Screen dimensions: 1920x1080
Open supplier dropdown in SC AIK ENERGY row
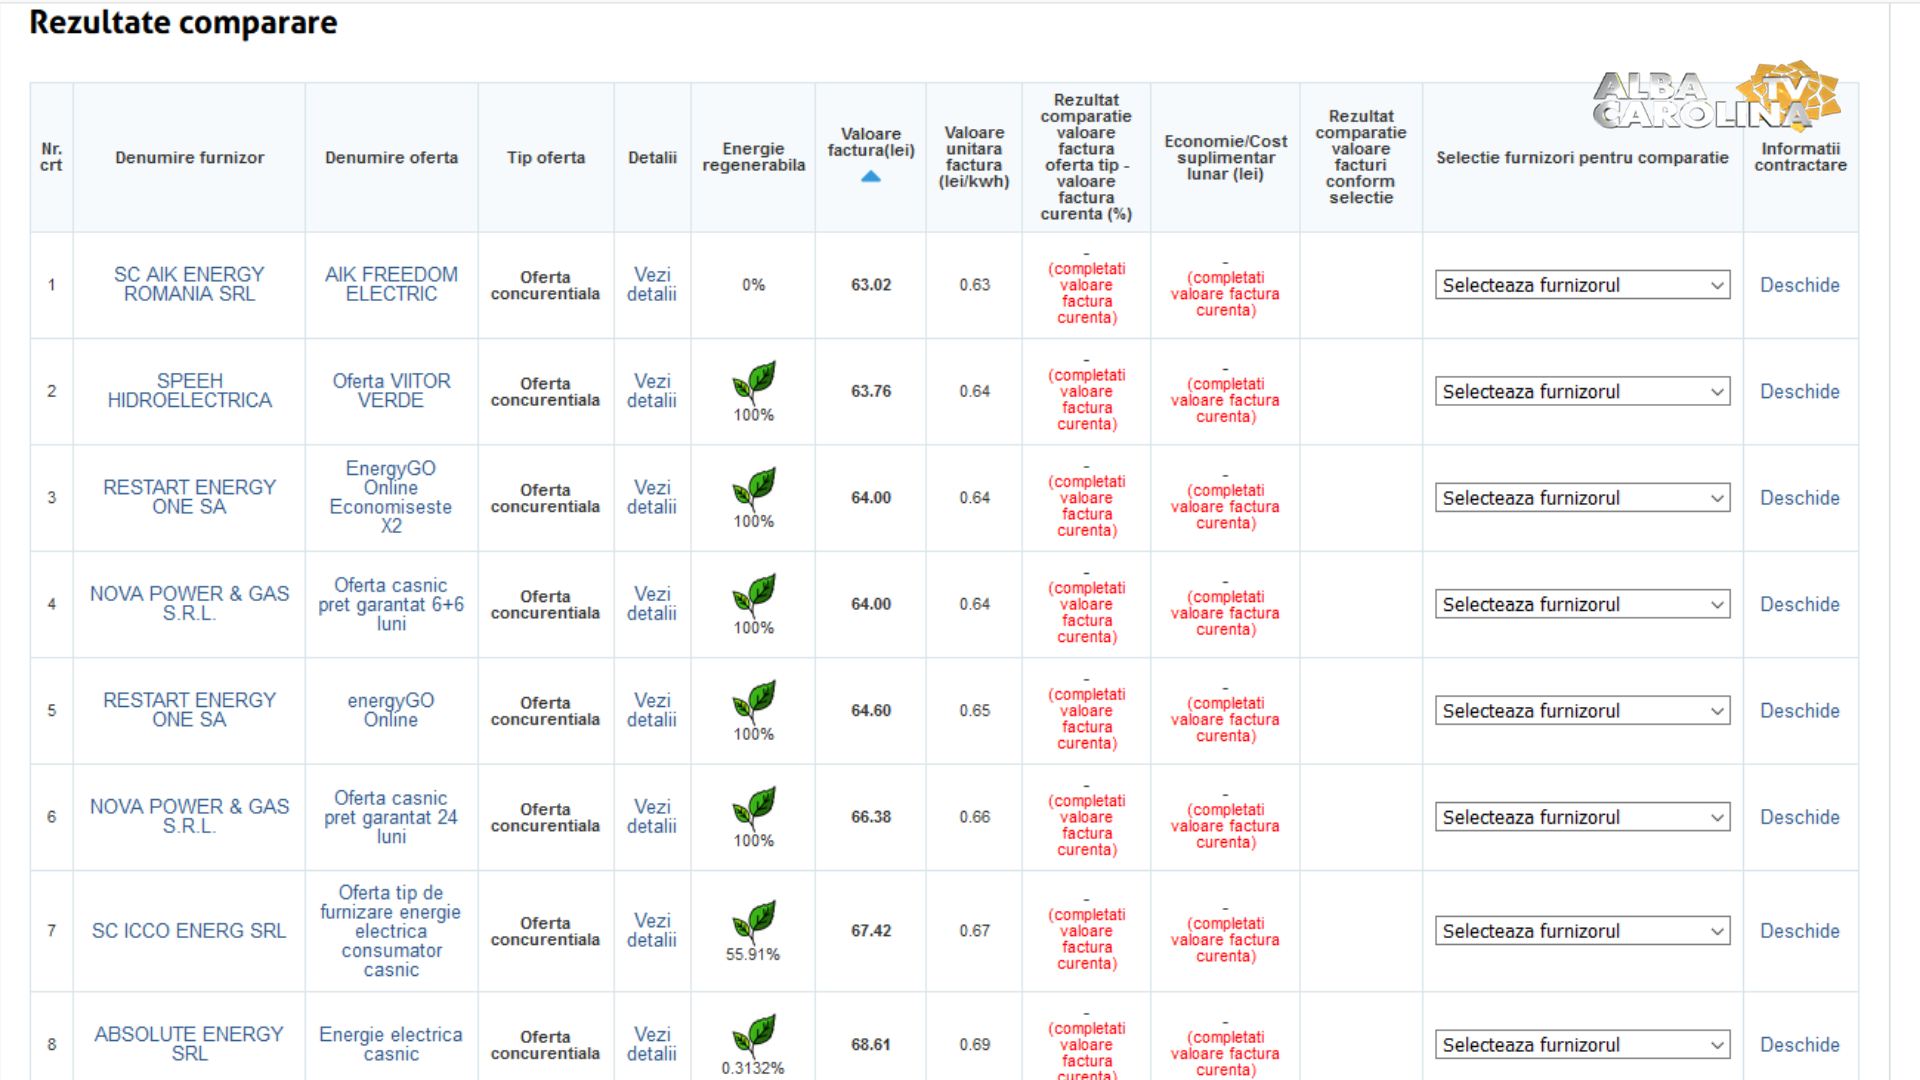click(1582, 285)
